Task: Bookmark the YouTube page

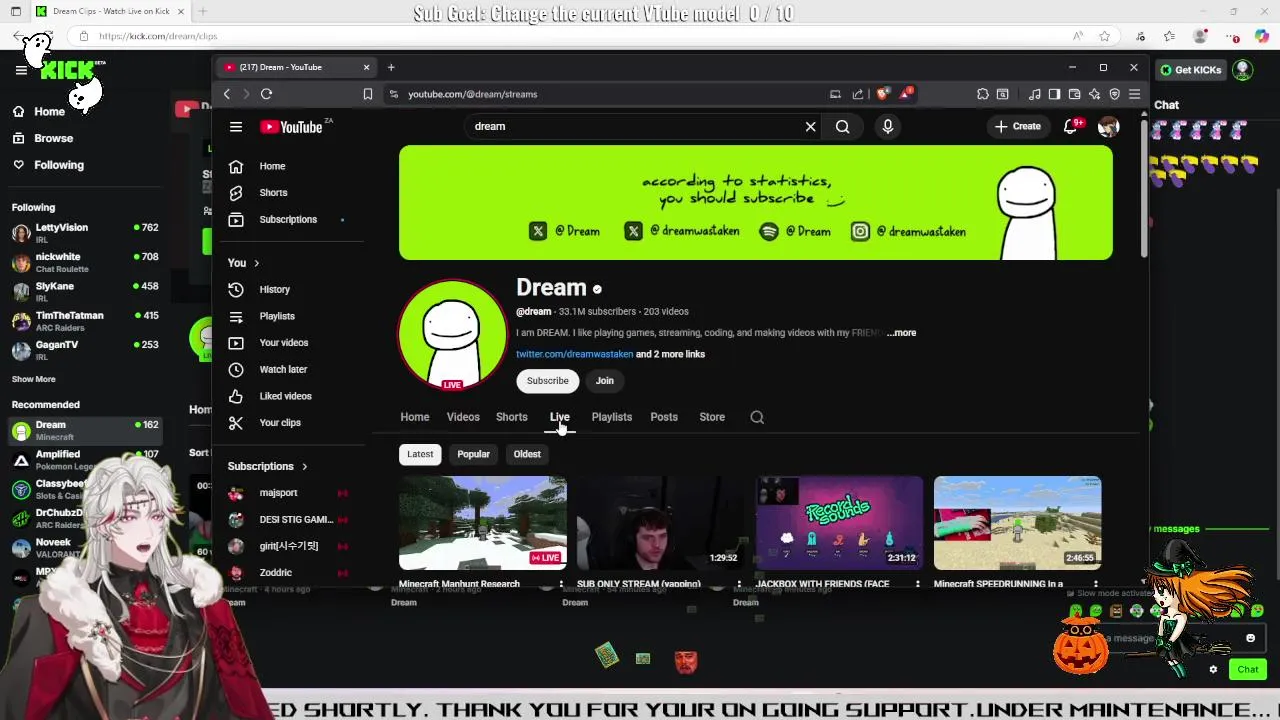Action: click(368, 94)
